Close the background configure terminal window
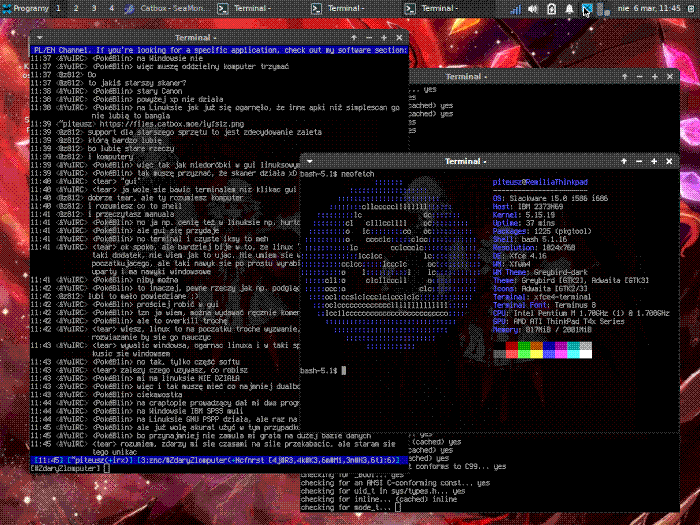The image size is (700, 525). [670, 77]
